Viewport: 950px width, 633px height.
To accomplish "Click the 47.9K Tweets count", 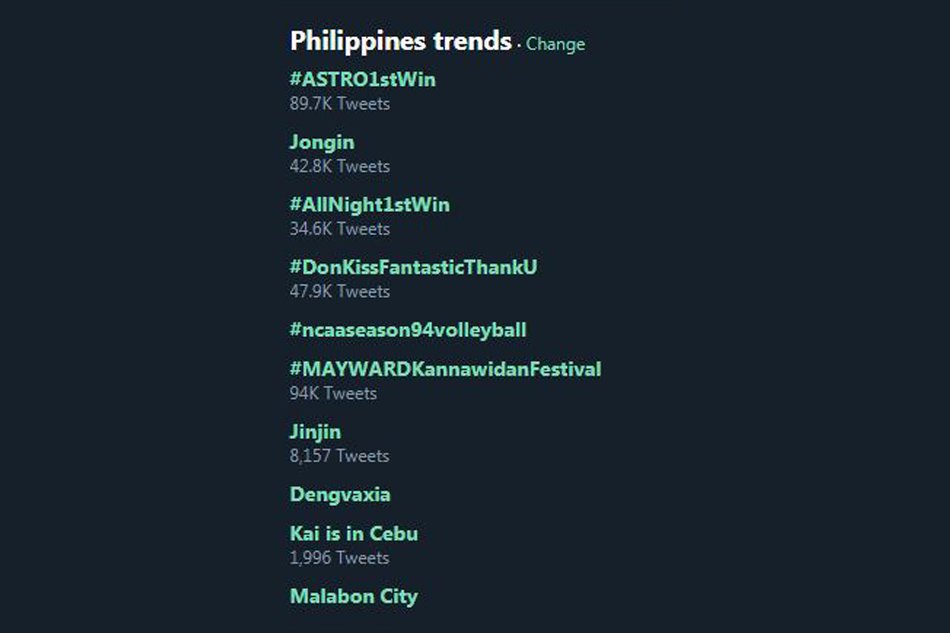I will [x=339, y=292].
